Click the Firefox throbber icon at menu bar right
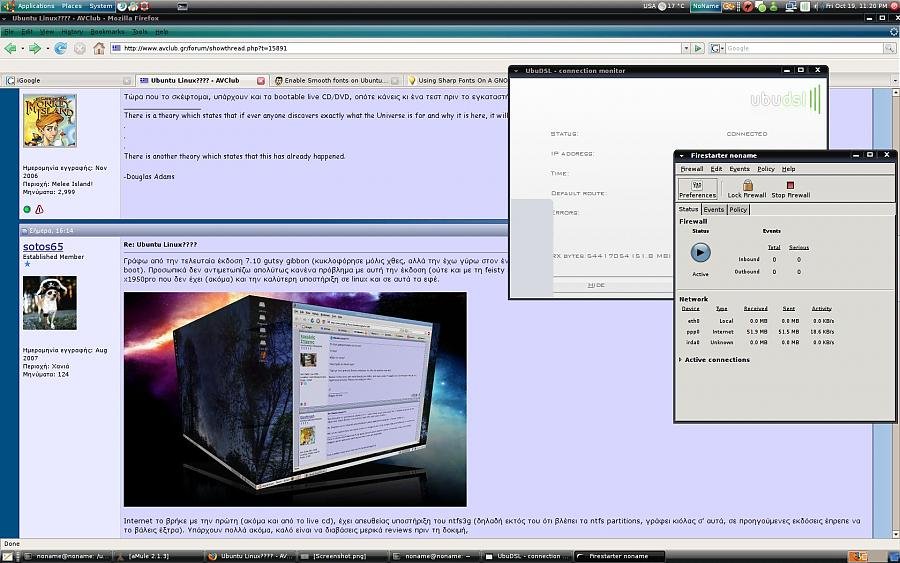Screen dimensions: 900x563 (894, 32)
